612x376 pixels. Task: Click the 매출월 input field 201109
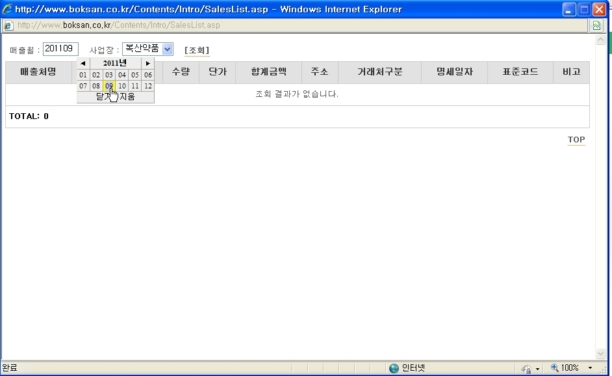[x=60, y=49]
